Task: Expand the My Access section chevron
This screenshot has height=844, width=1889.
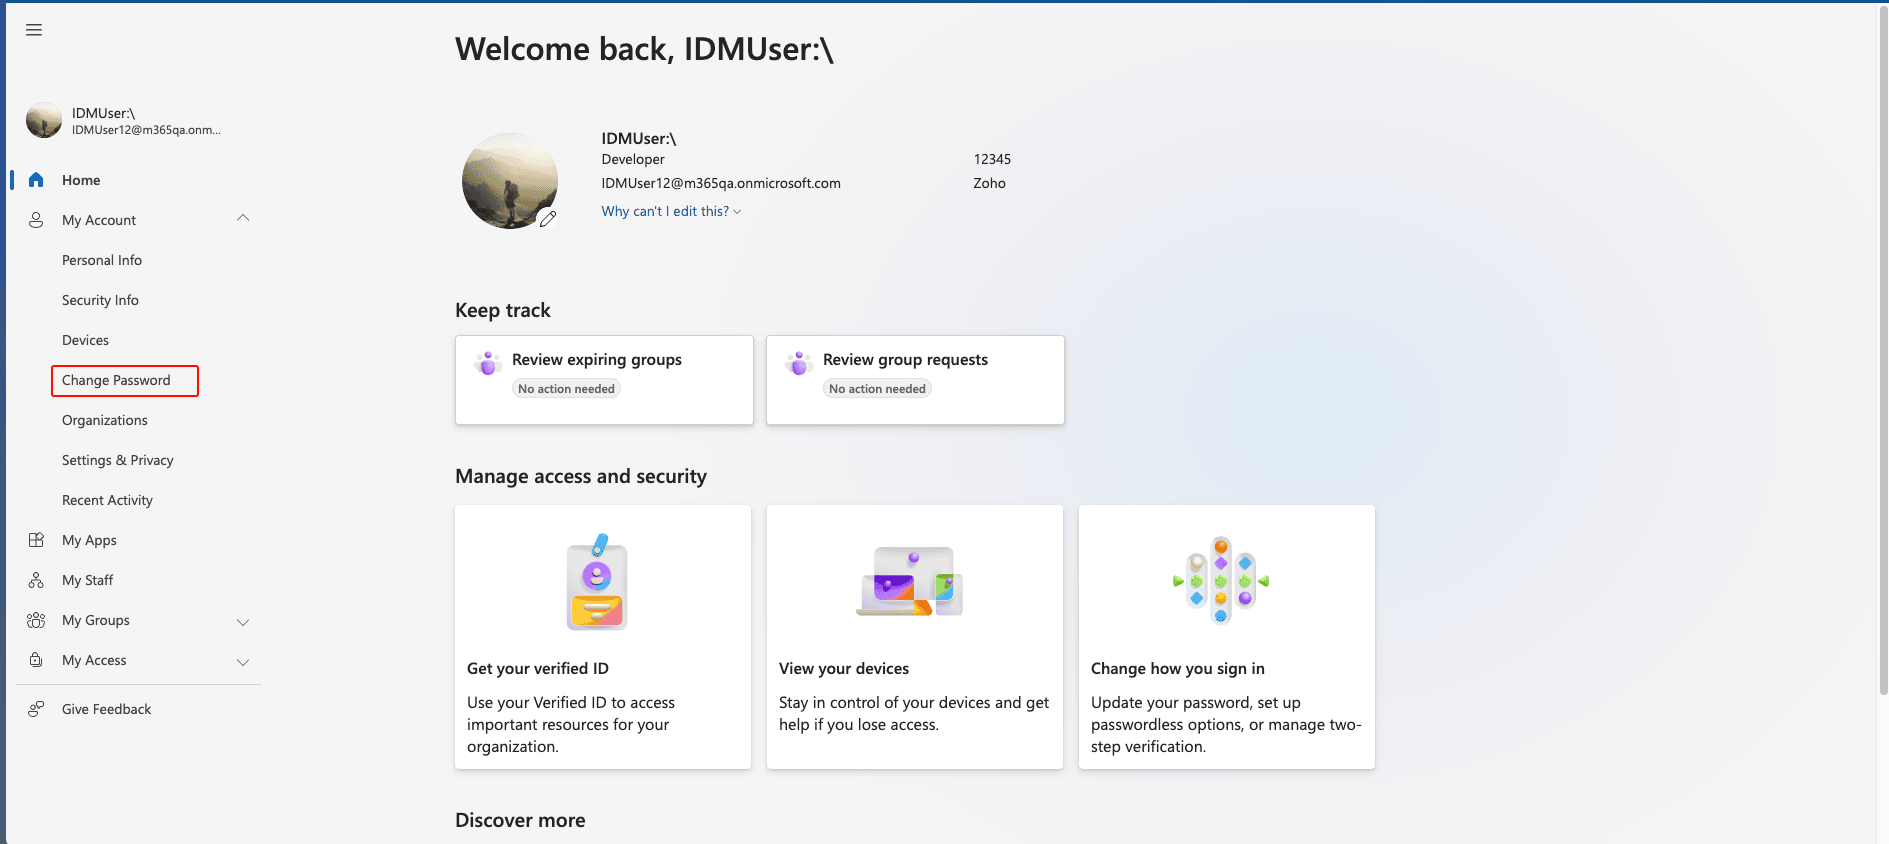Action: point(243,662)
